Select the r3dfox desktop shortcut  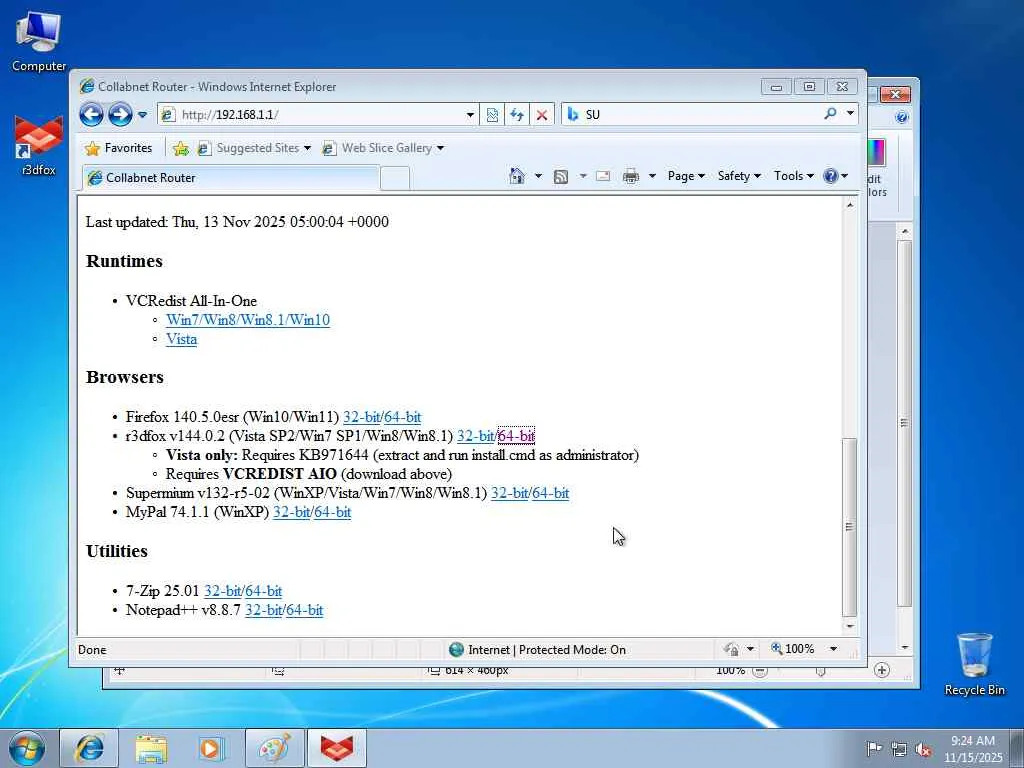pos(39,146)
